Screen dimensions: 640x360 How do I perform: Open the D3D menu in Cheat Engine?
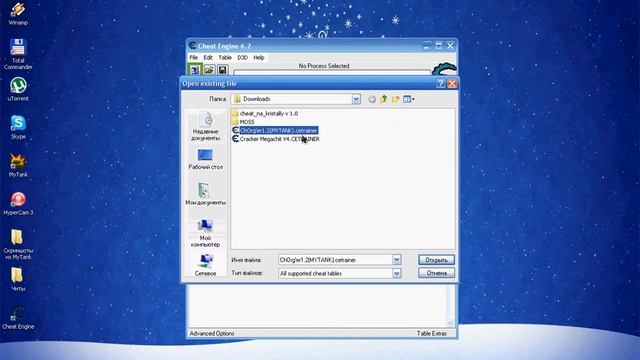(x=242, y=58)
